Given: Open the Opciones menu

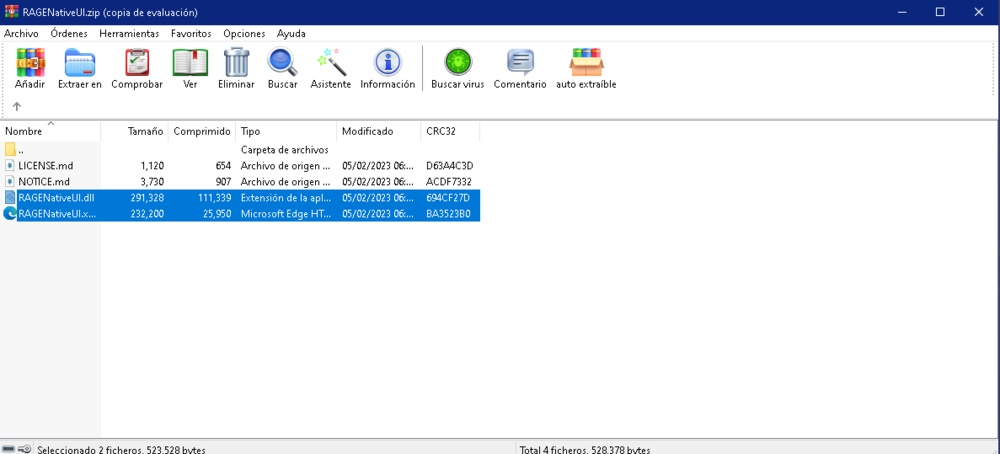Looking at the screenshot, I should click(244, 34).
